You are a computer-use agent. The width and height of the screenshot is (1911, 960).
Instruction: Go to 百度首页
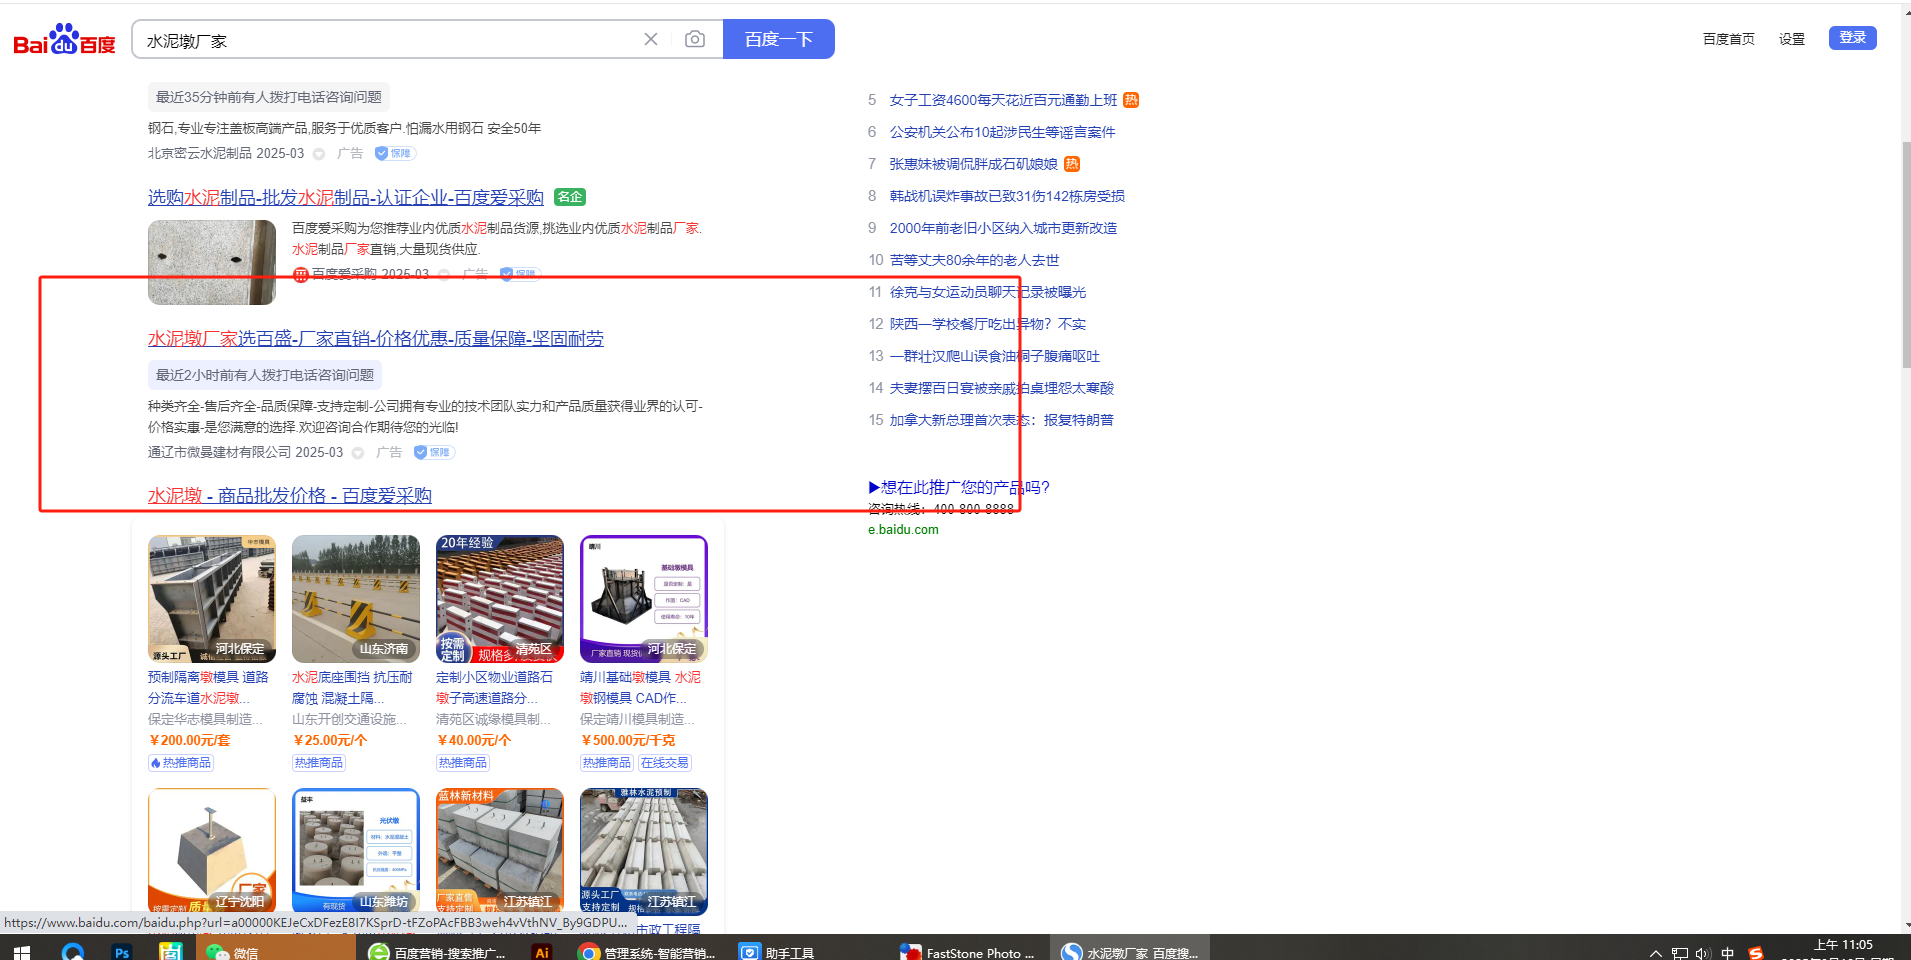(x=1729, y=39)
